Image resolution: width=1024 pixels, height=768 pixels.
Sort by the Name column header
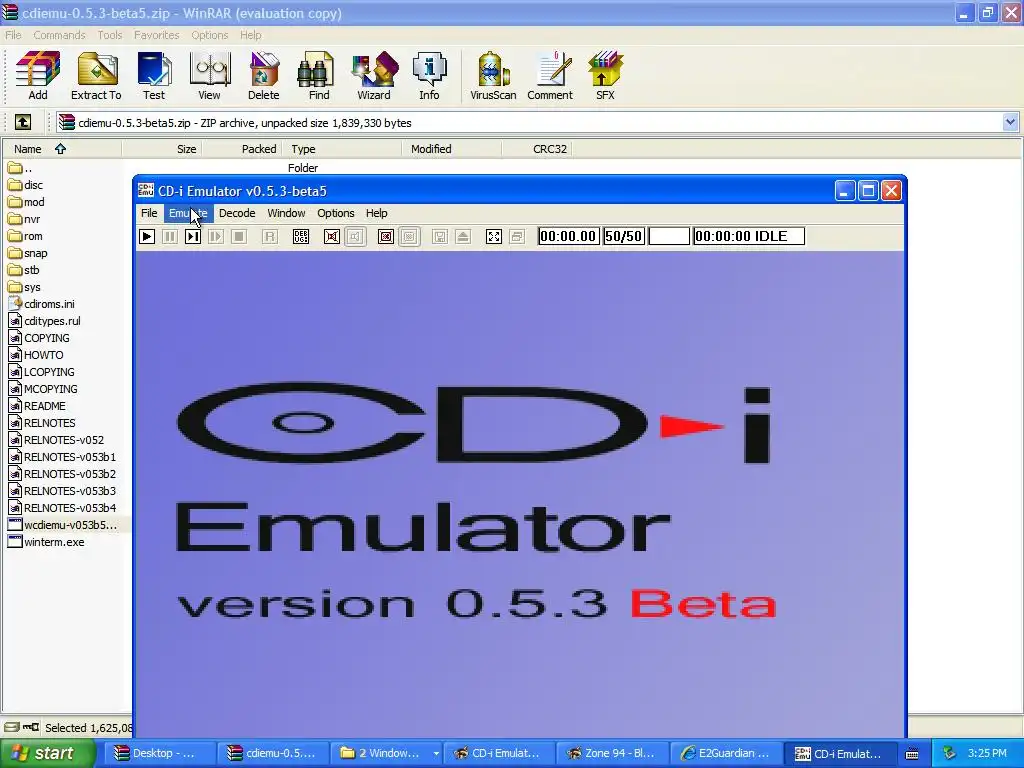coord(61,149)
